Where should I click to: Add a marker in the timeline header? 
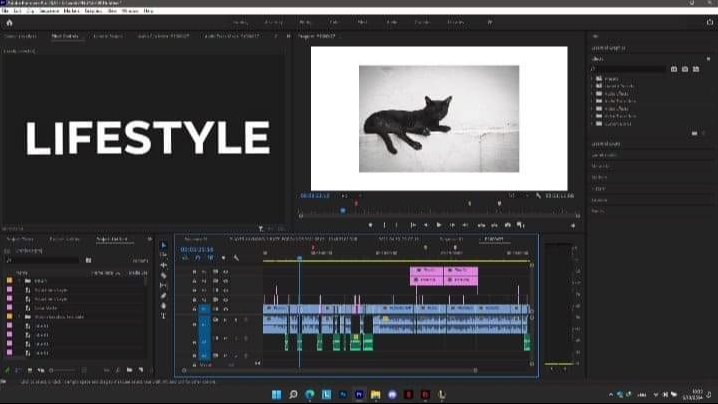tap(223, 258)
